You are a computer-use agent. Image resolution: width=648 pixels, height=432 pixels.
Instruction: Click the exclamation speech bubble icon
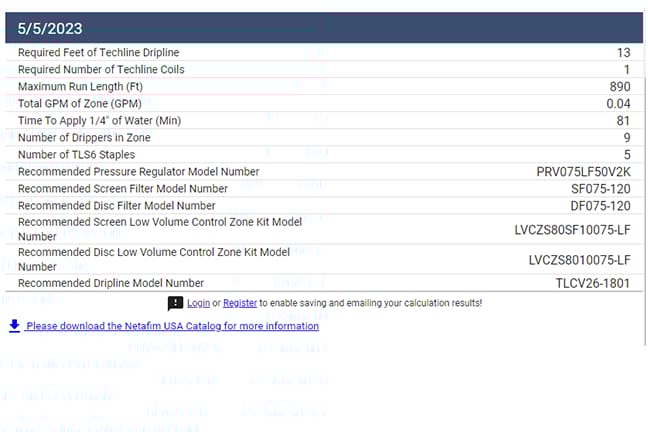[175, 303]
